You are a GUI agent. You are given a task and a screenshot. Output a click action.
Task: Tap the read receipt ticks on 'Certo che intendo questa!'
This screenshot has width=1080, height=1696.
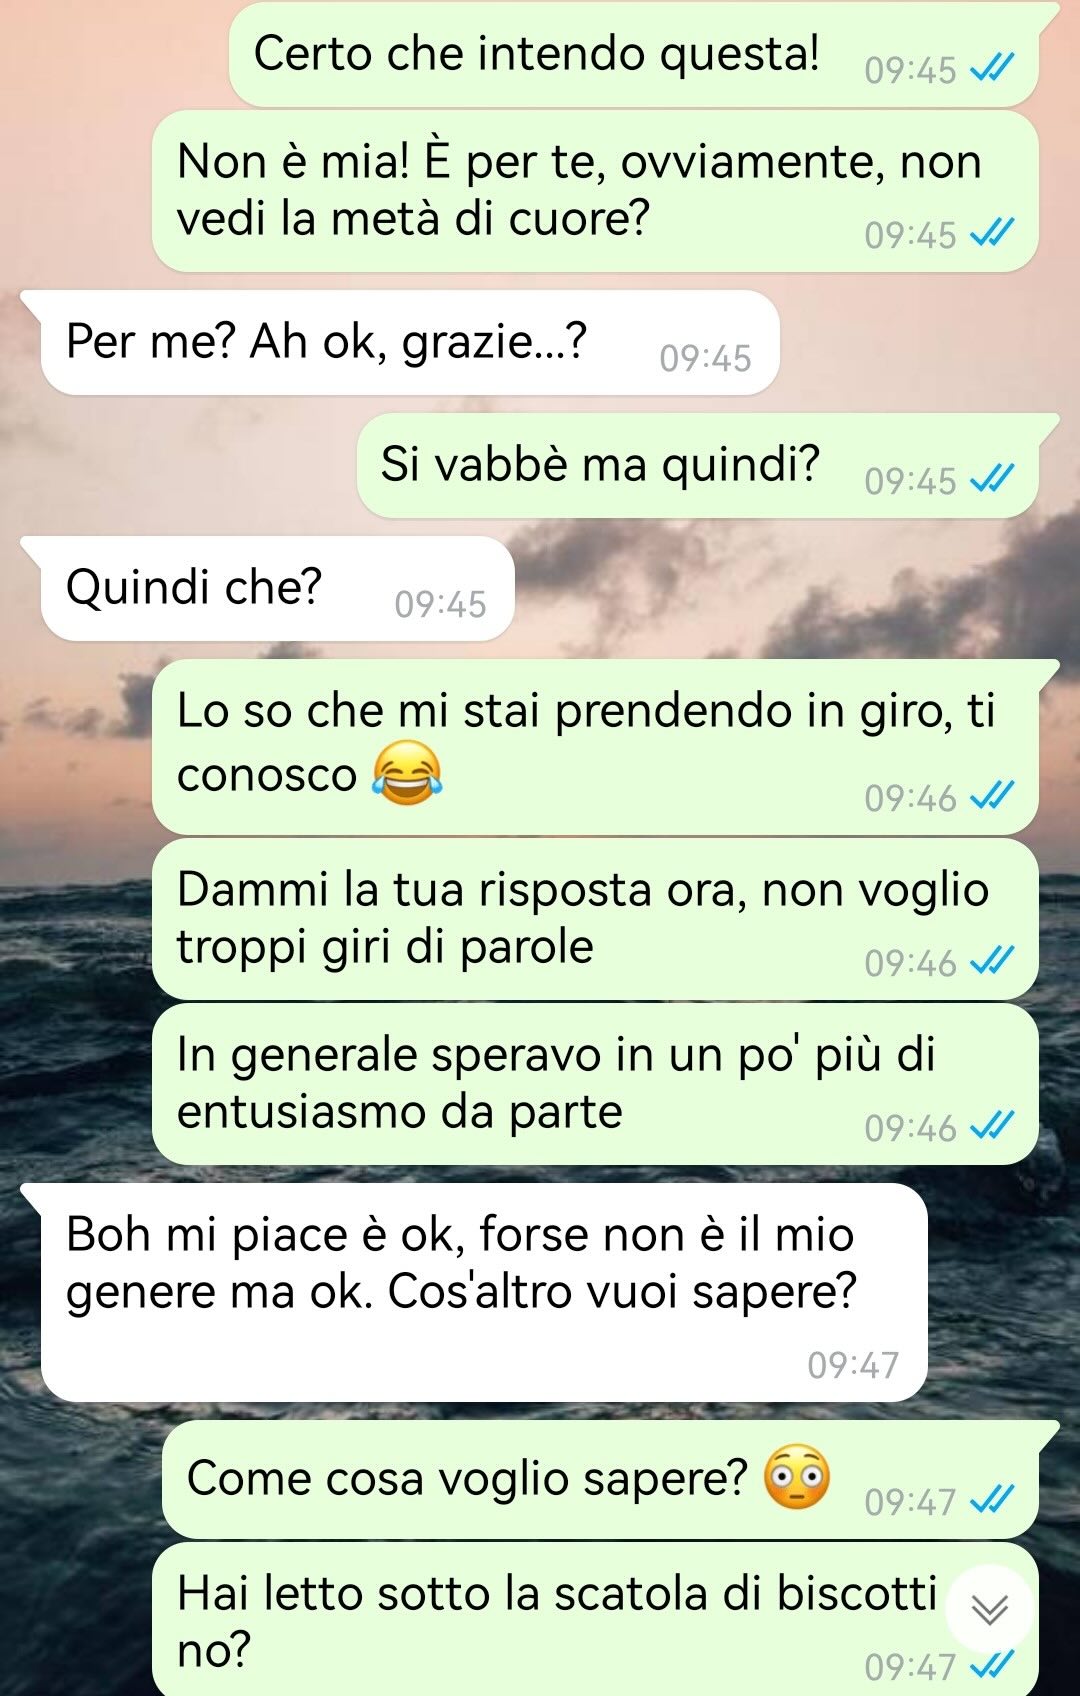click(x=993, y=69)
